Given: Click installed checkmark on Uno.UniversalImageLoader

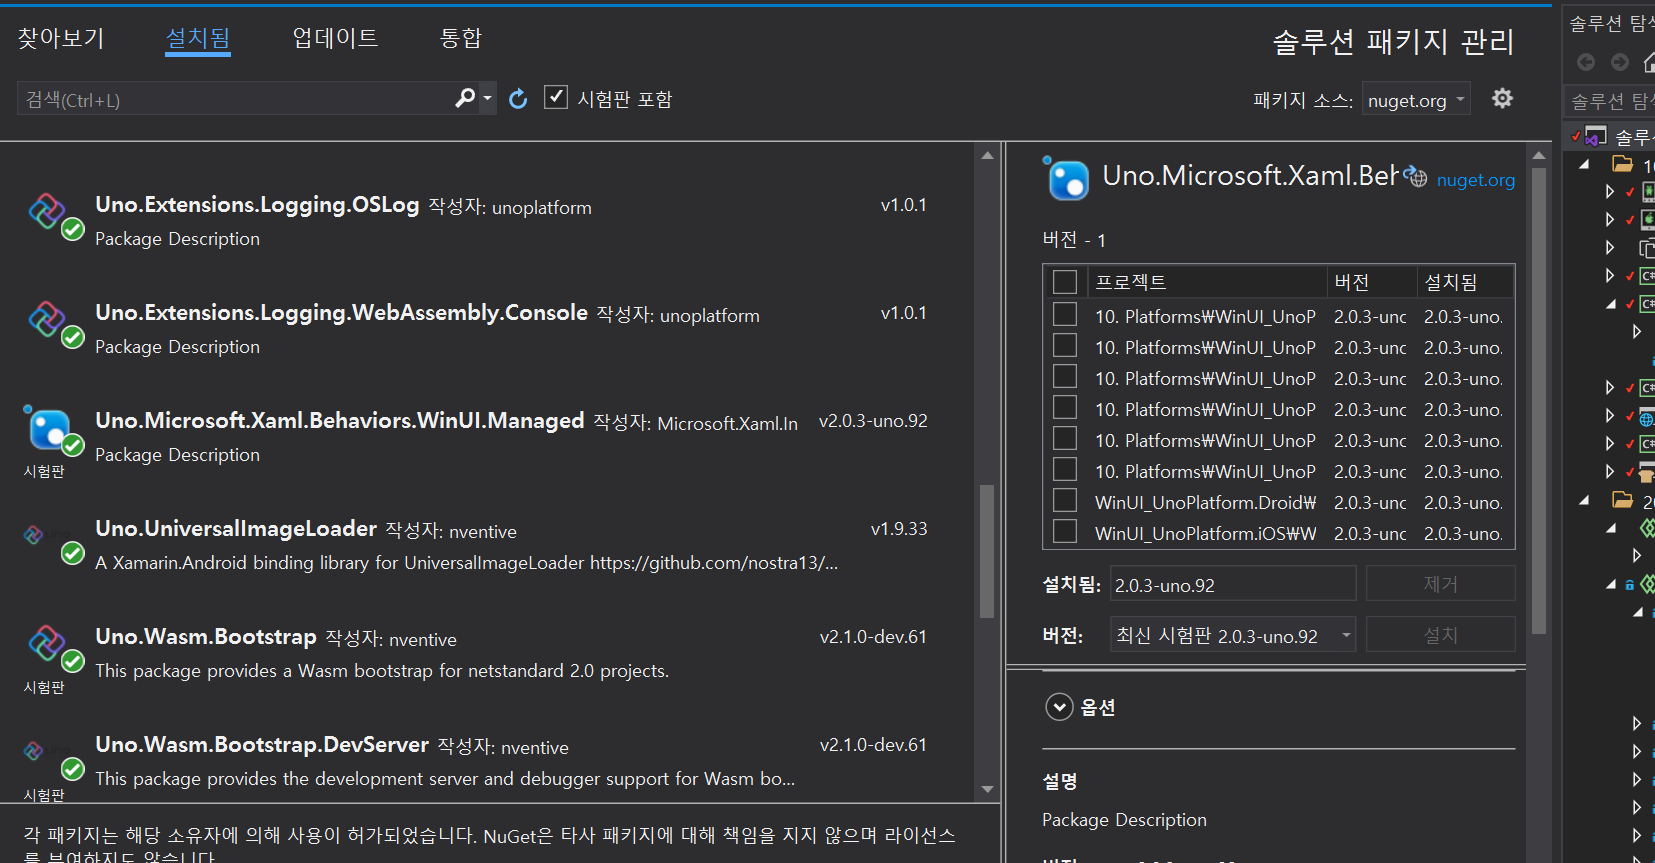Looking at the screenshot, I should (73, 553).
